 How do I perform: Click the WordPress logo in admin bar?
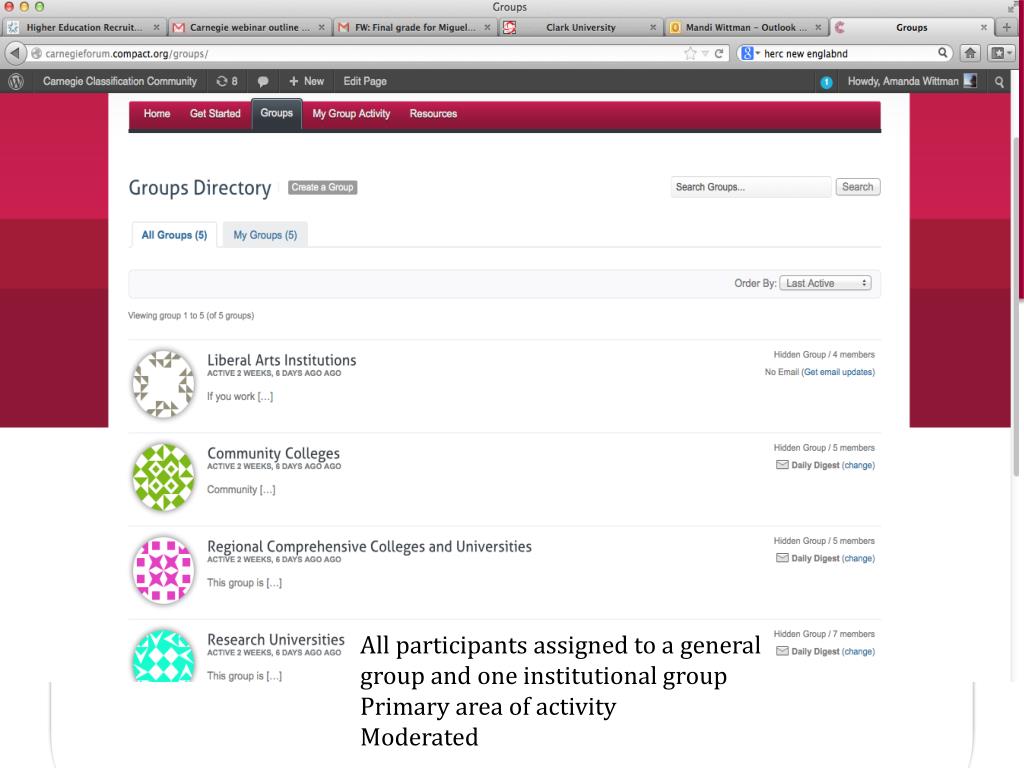(x=16, y=82)
